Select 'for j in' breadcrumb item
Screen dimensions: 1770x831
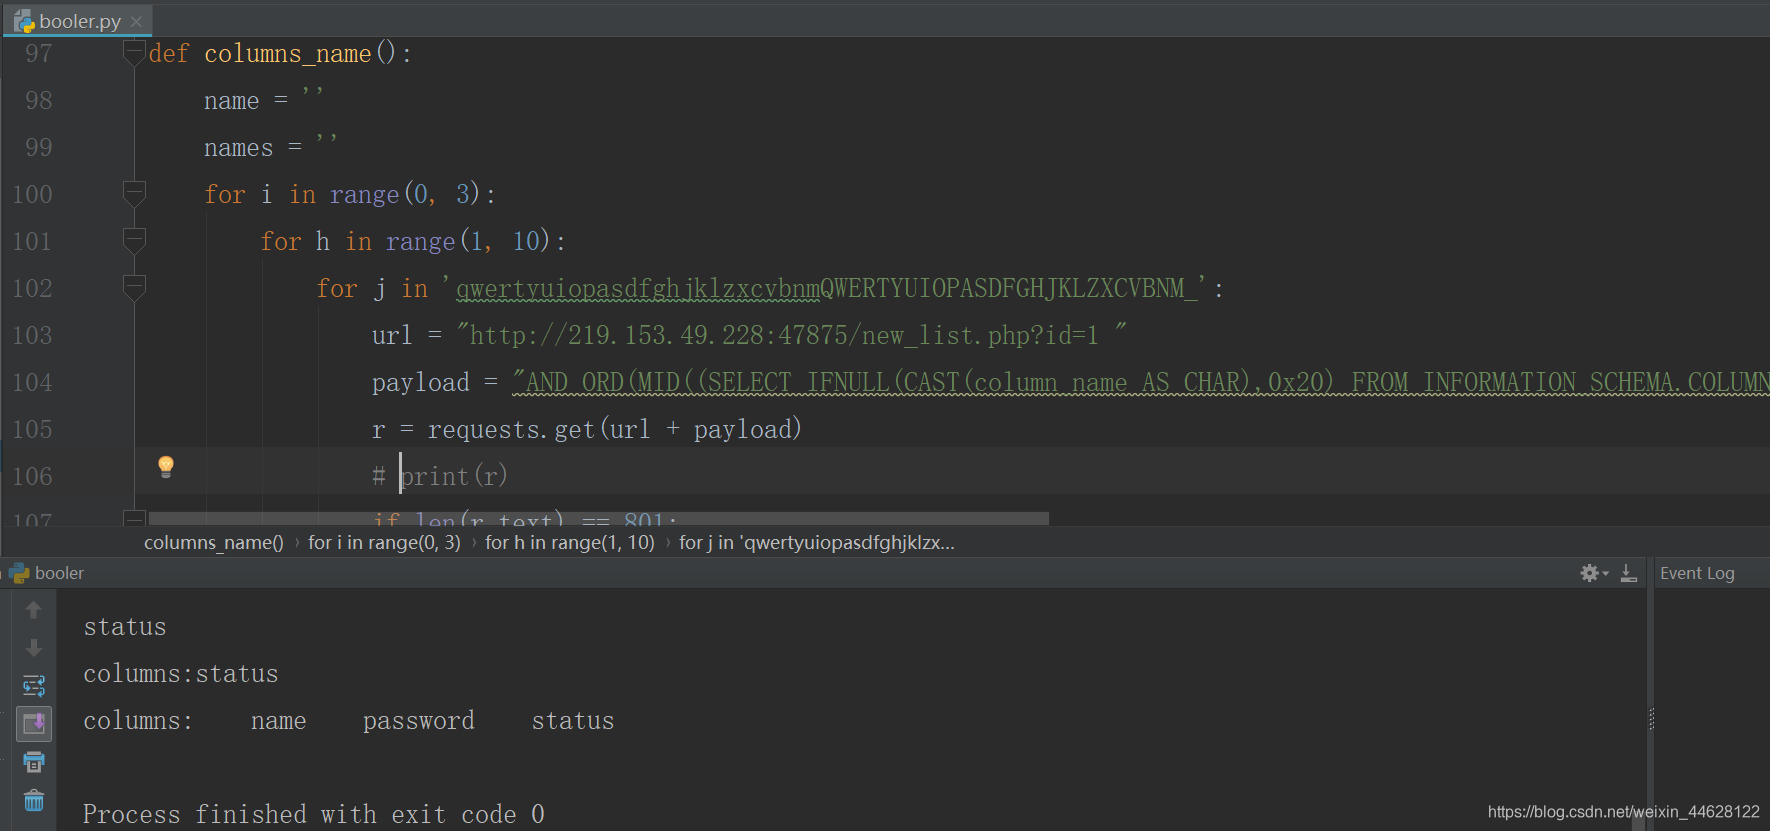click(817, 543)
